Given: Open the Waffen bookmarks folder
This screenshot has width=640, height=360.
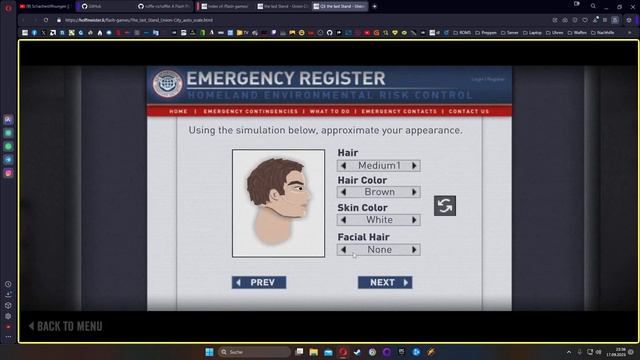Looking at the screenshot, I should (578, 33).
